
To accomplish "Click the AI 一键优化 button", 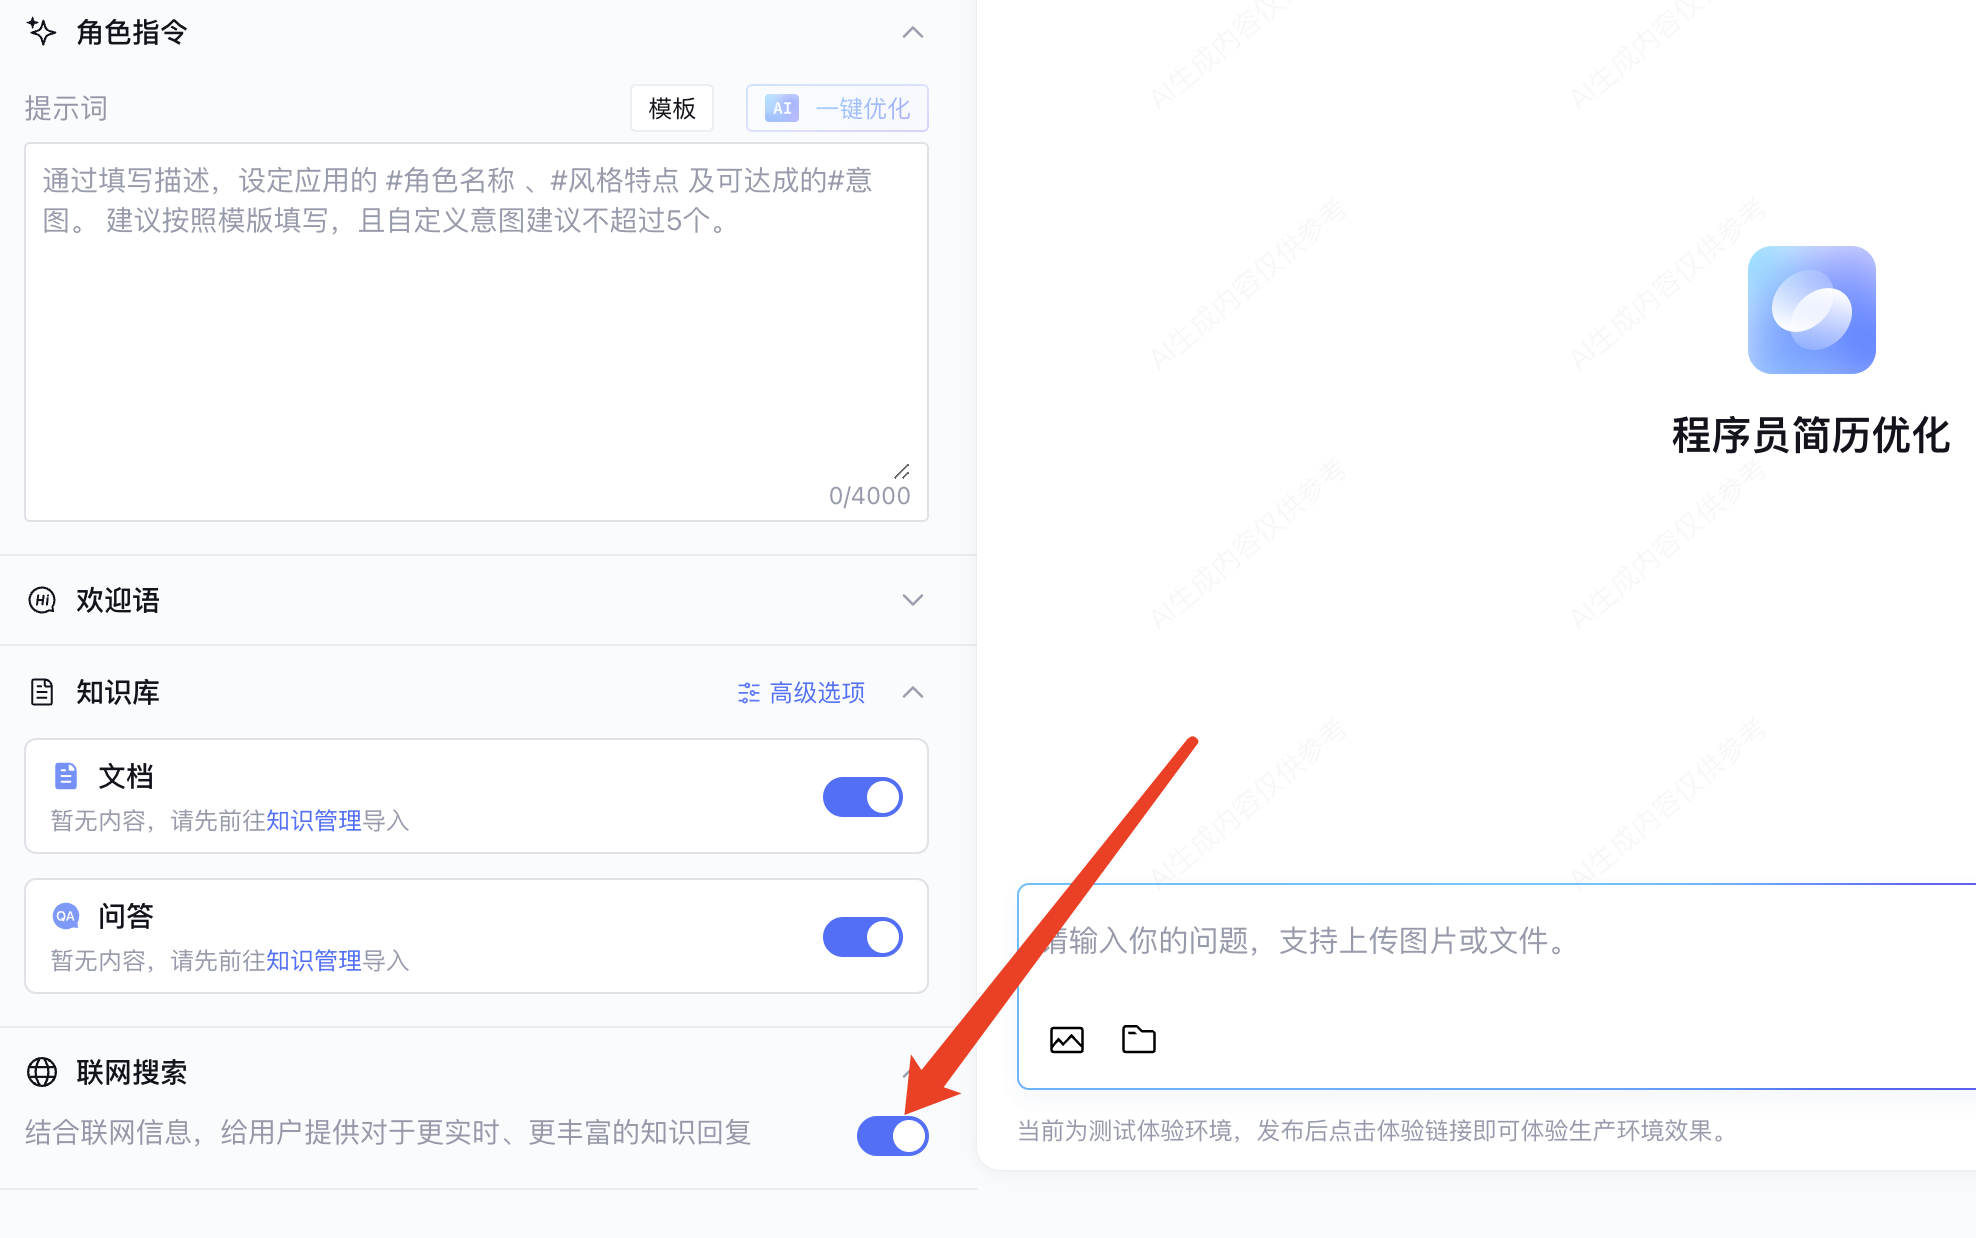I will pyautogui.click(x=837, y=108).
